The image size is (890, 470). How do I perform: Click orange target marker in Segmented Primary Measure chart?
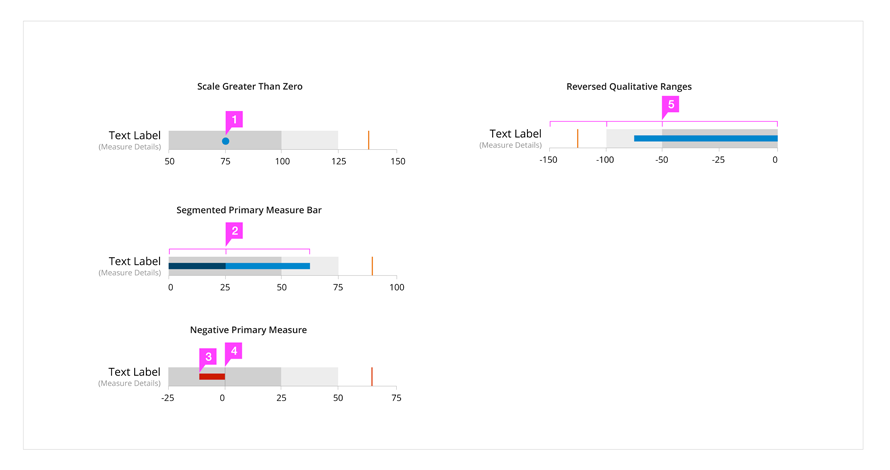[x=372, y=266]
